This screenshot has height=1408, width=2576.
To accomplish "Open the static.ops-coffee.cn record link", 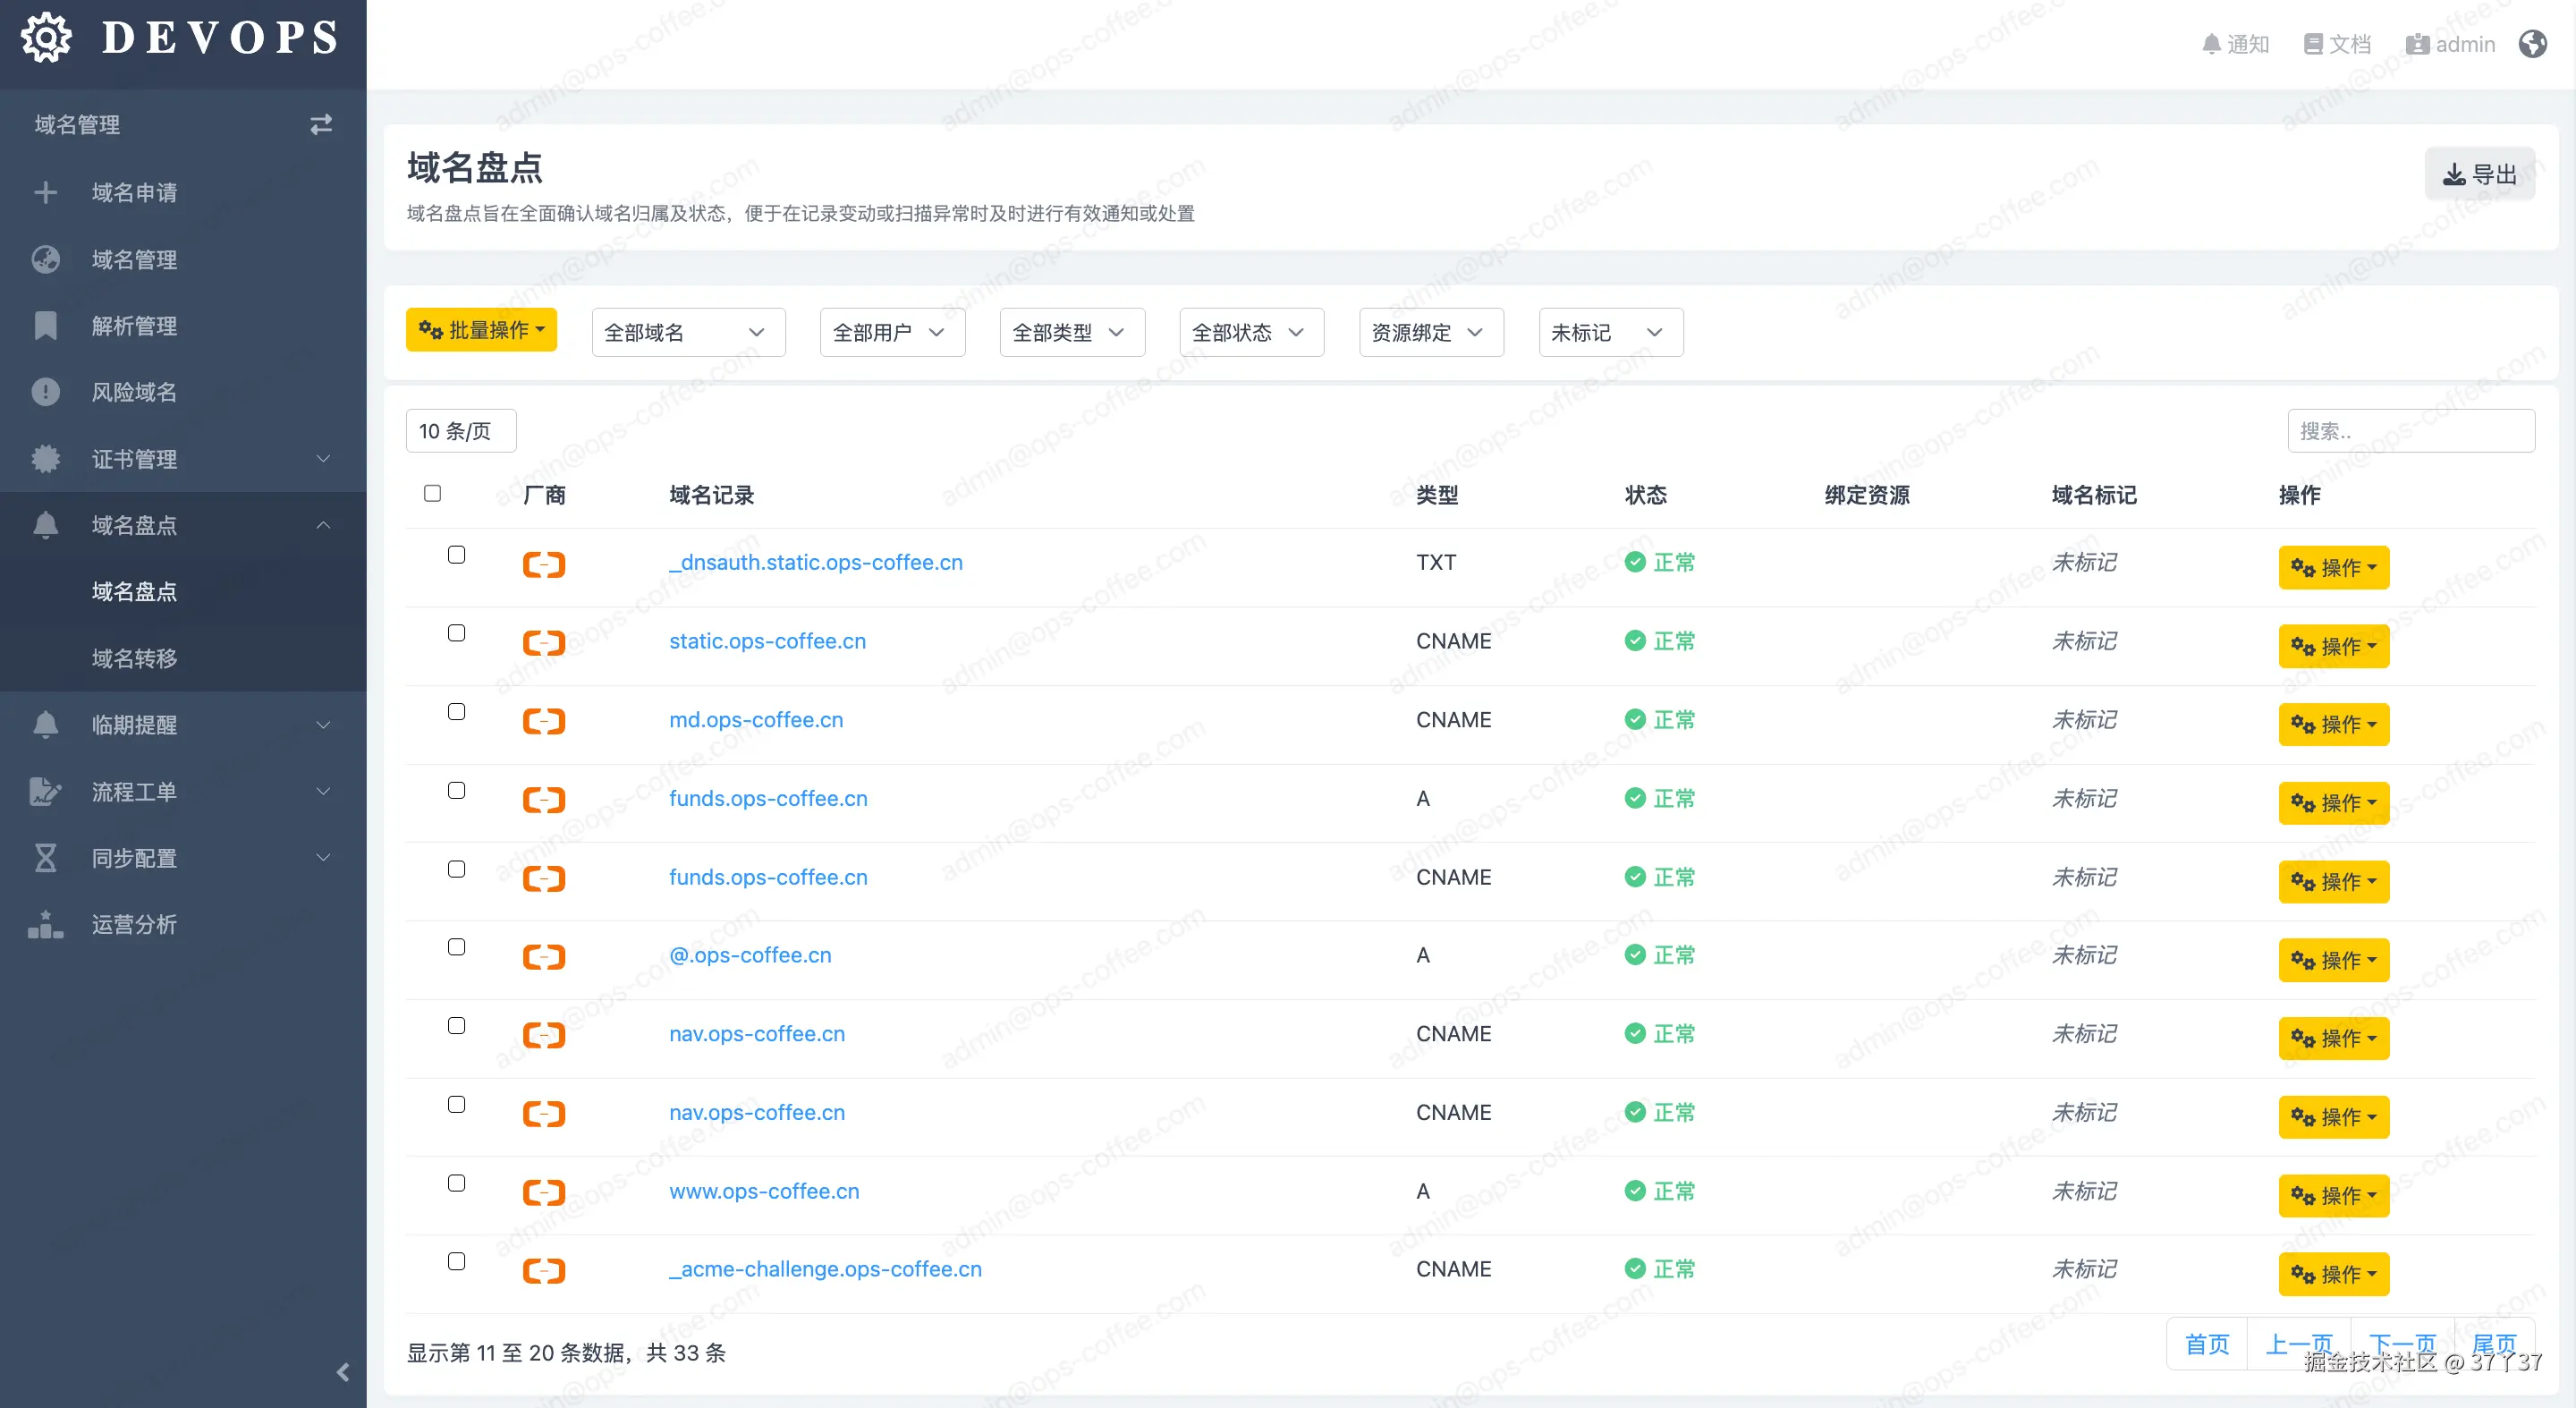I will pos(767,641).
